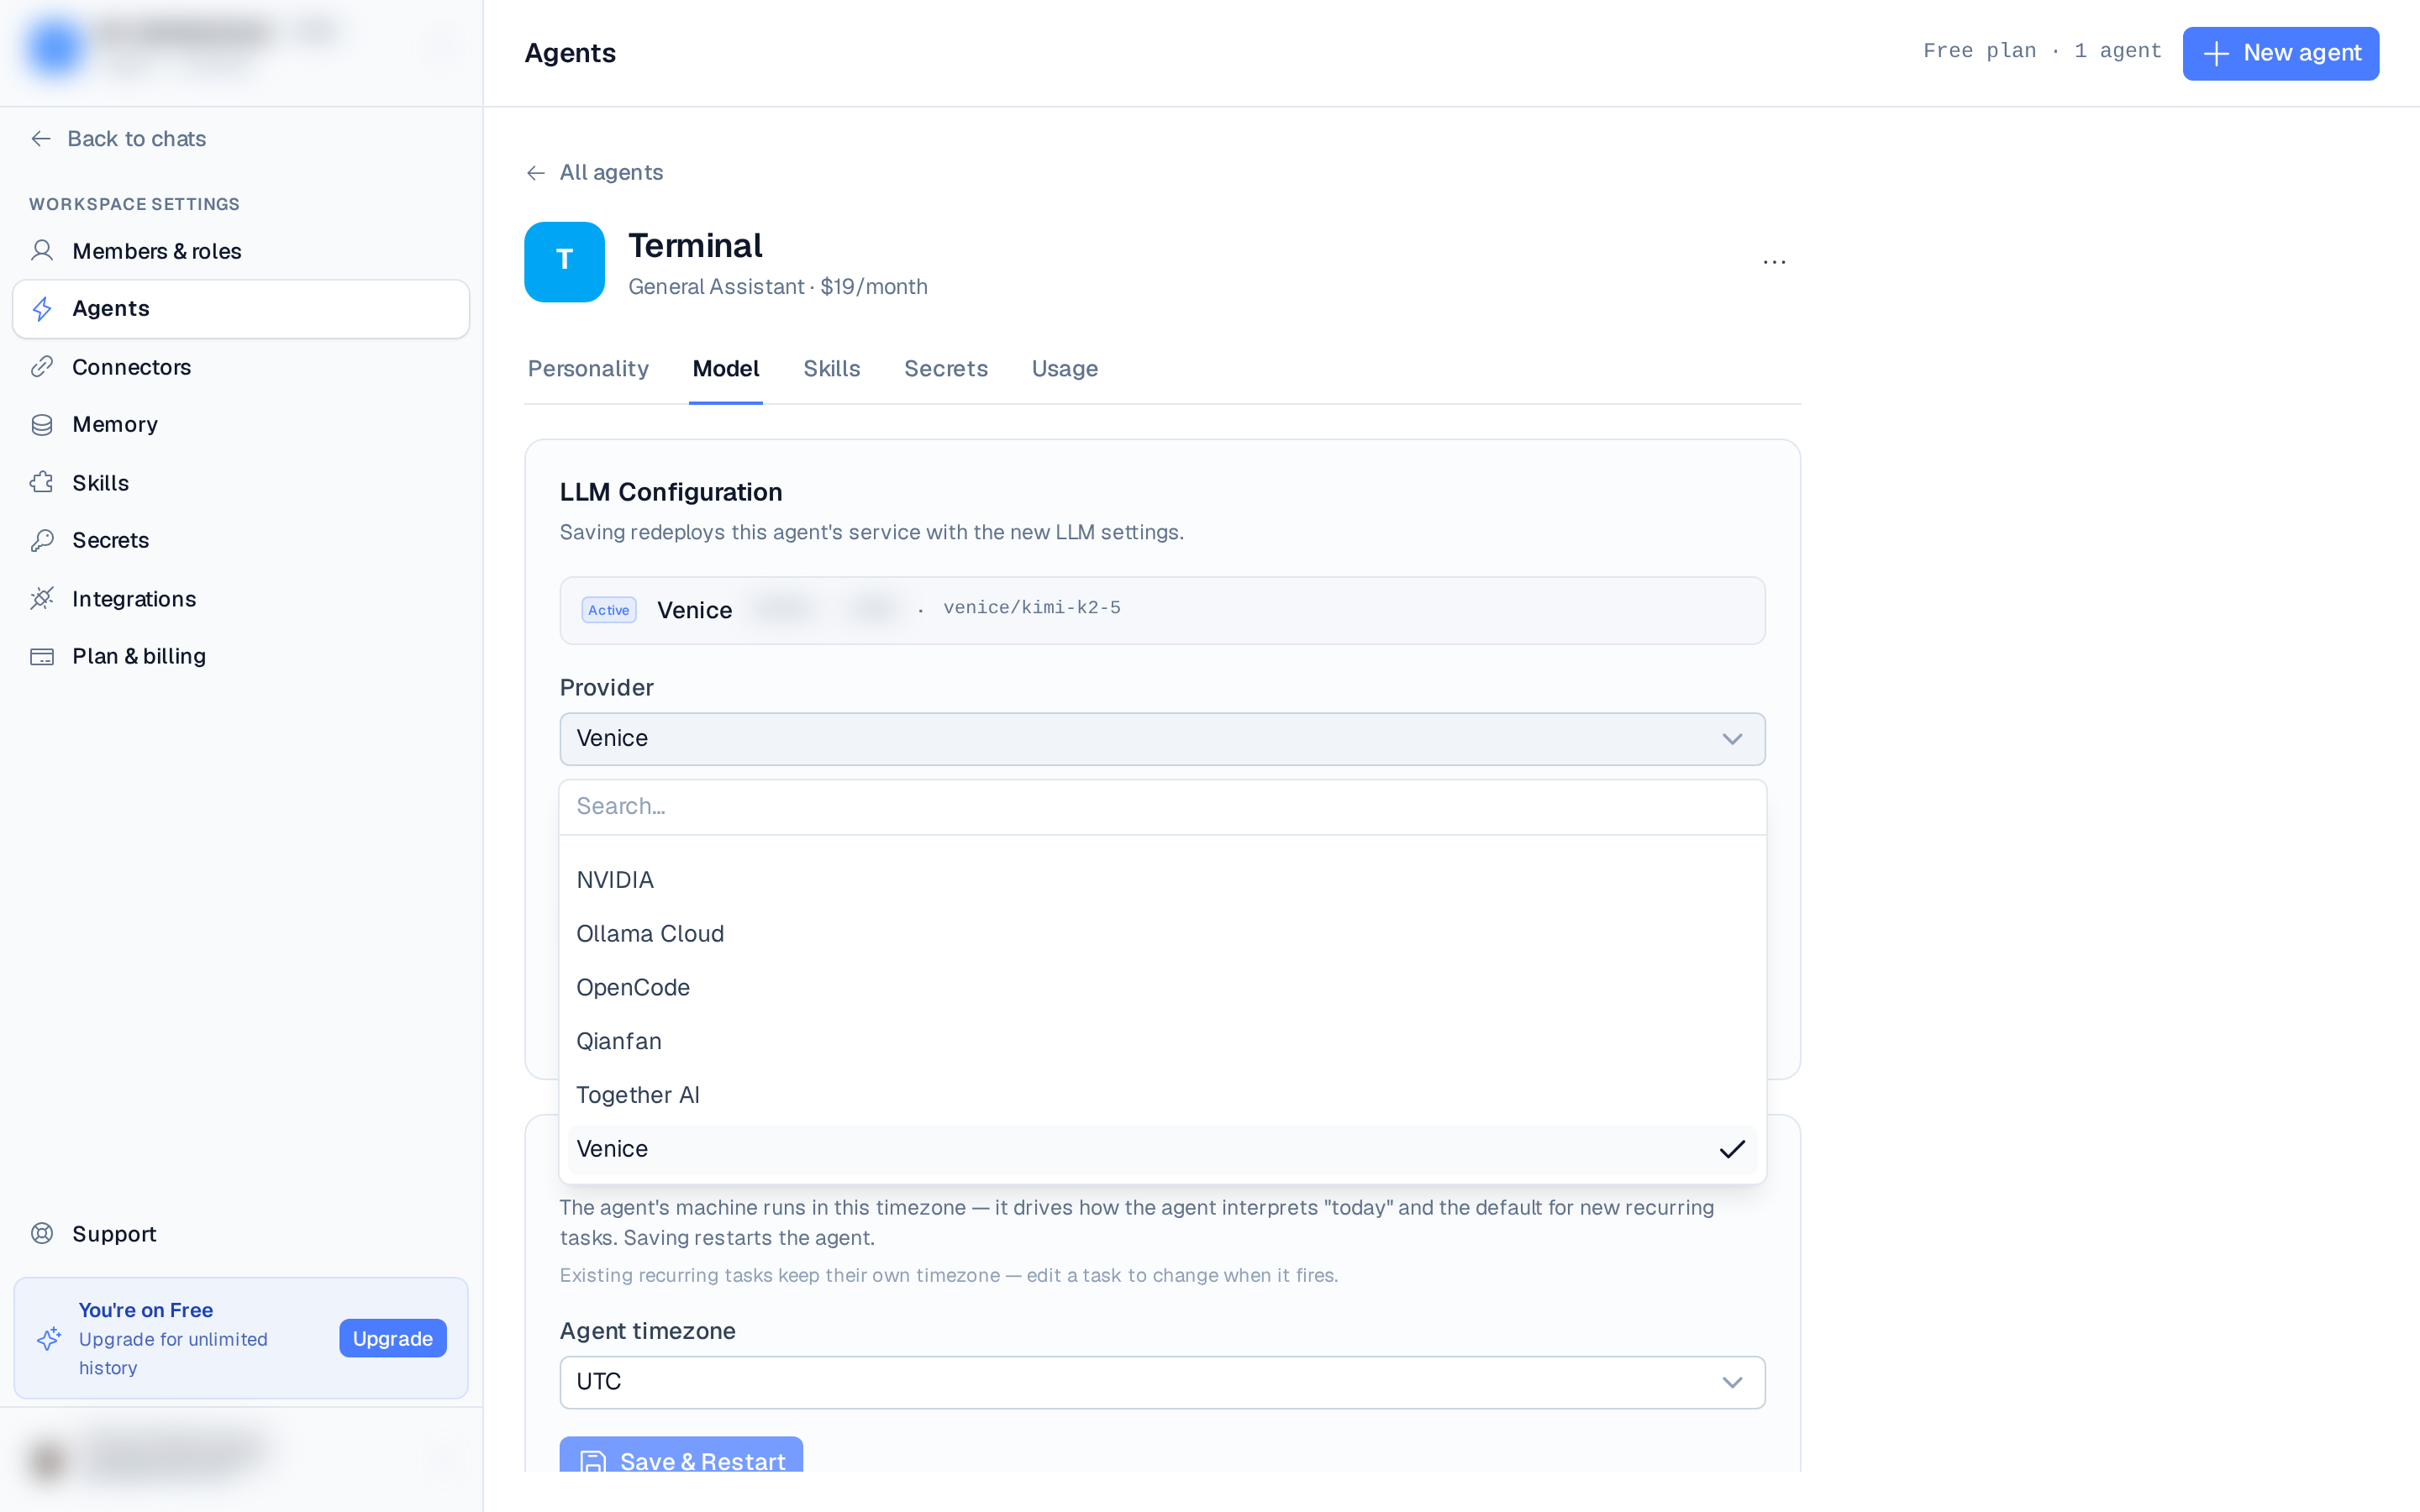Open Integrations settings
2420x1512 pixels.
tap(241, 599)
